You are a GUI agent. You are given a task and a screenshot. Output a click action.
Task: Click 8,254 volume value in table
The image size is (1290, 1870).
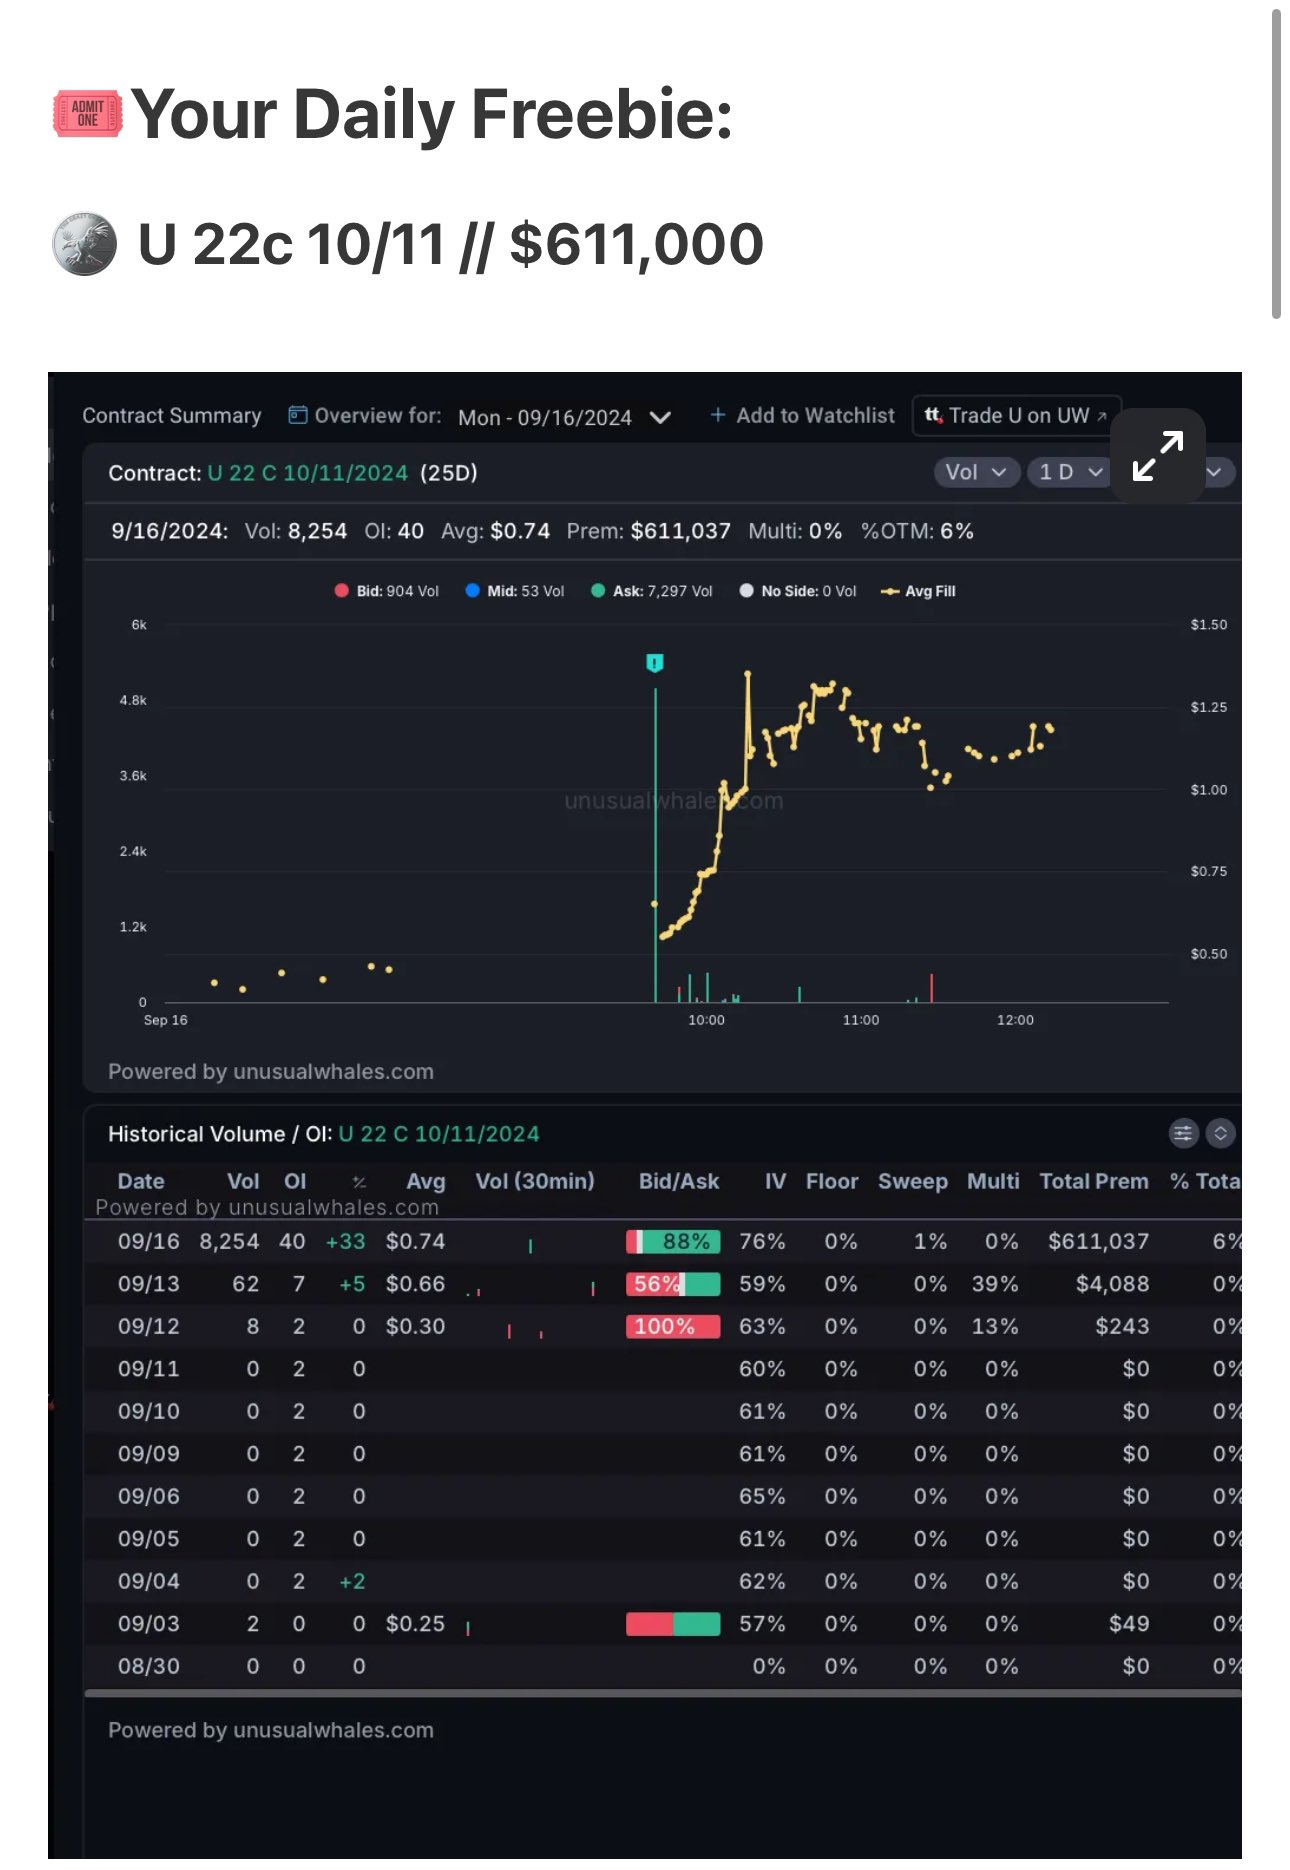click(229, 1241)
